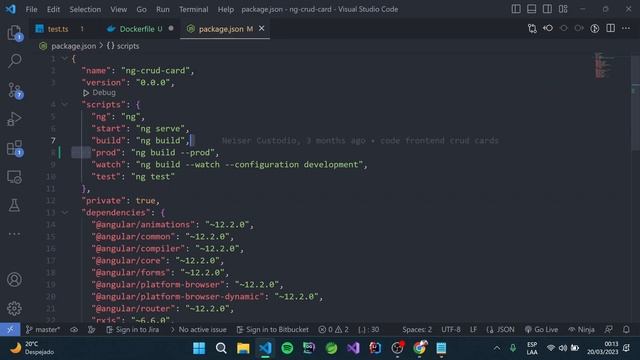Screen dimensions: 640x360
Task: Open the Search view in activity bar
Action: coord(15,61)
